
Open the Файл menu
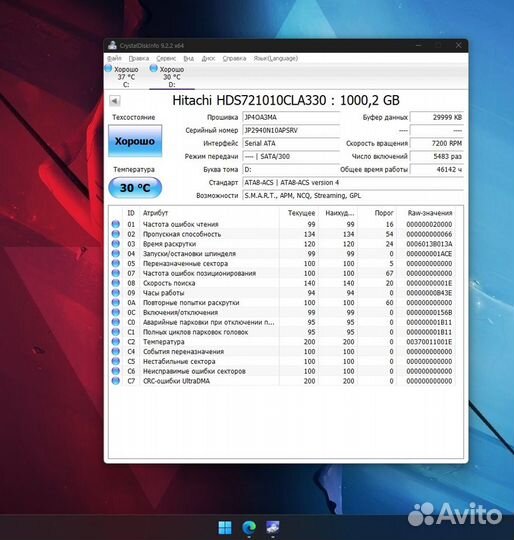(114, 58)
